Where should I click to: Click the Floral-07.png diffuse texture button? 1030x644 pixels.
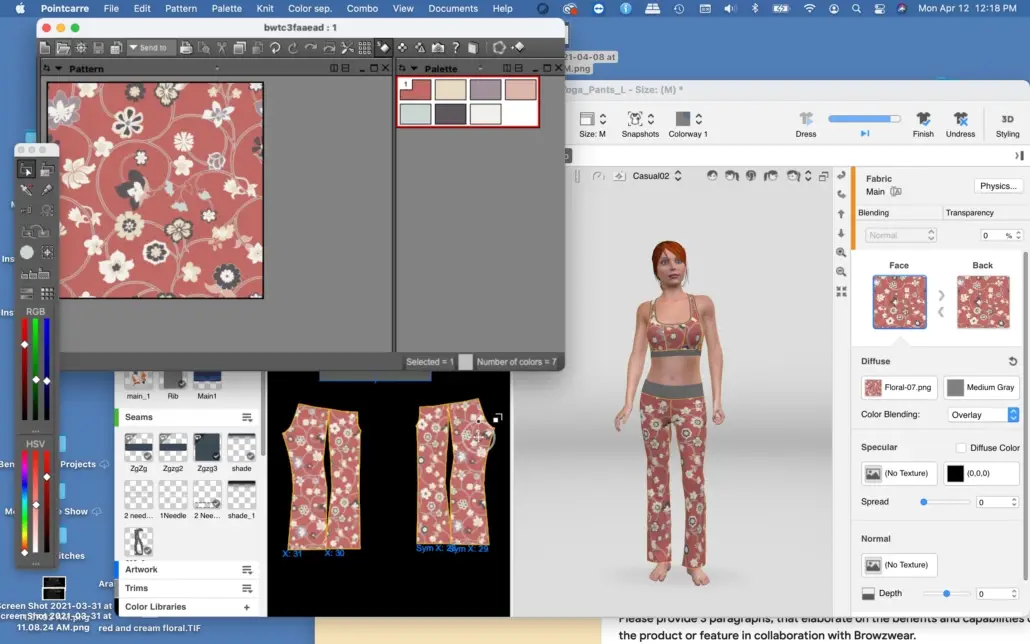(899, 387)
